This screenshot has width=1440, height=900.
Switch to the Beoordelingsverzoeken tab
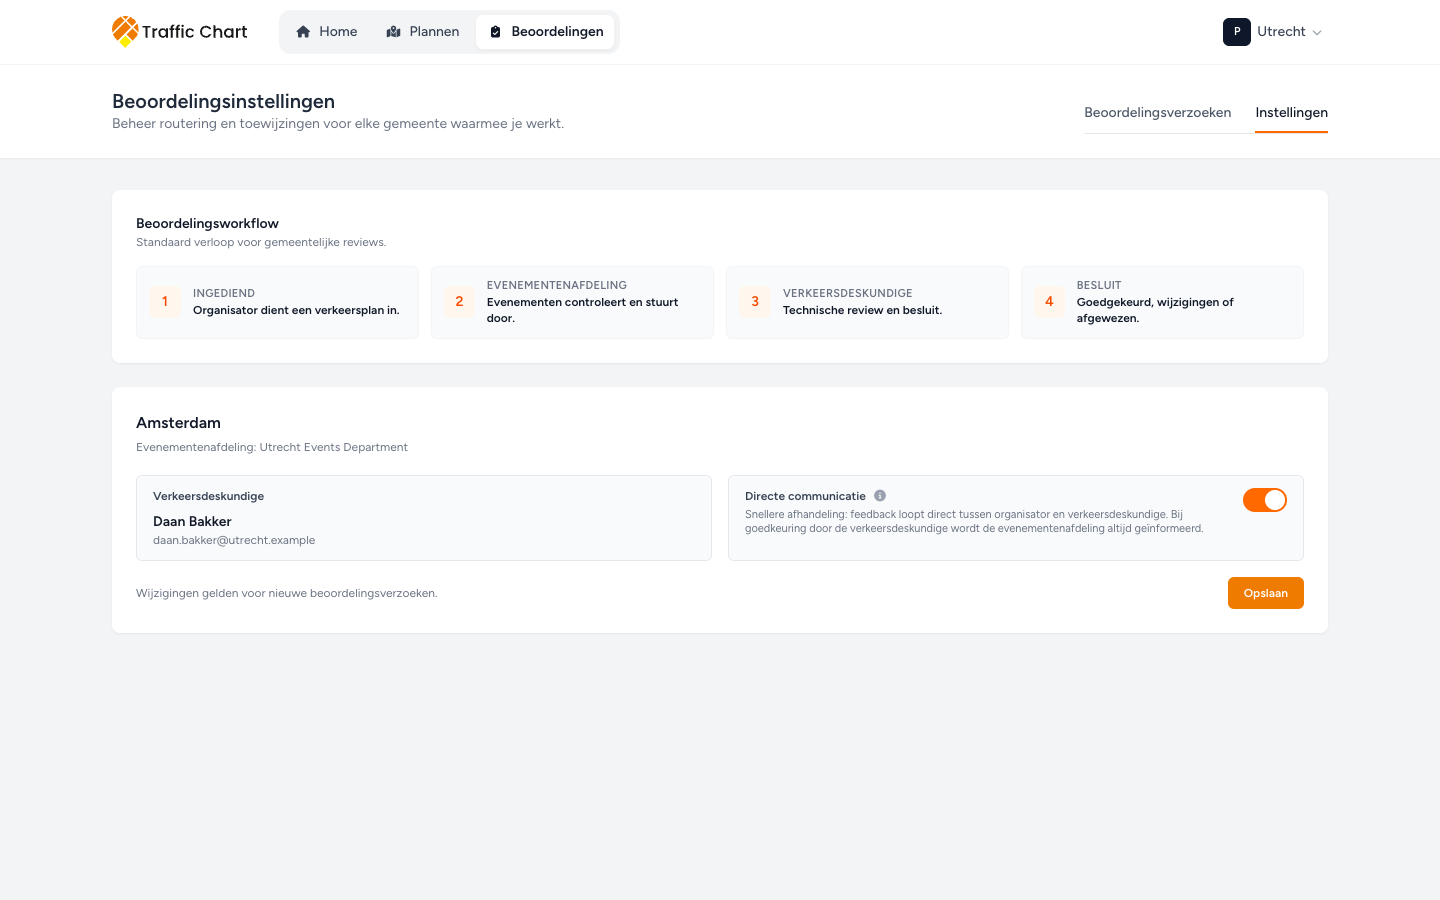tap(1158, 113)
